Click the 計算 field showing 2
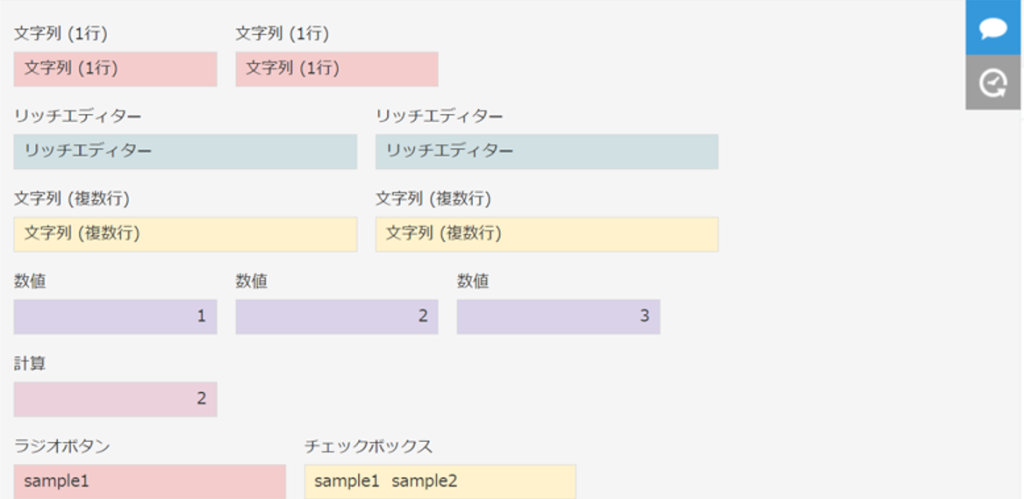The height and width of the screenshot is (499, 1024). tap(116, 399)
